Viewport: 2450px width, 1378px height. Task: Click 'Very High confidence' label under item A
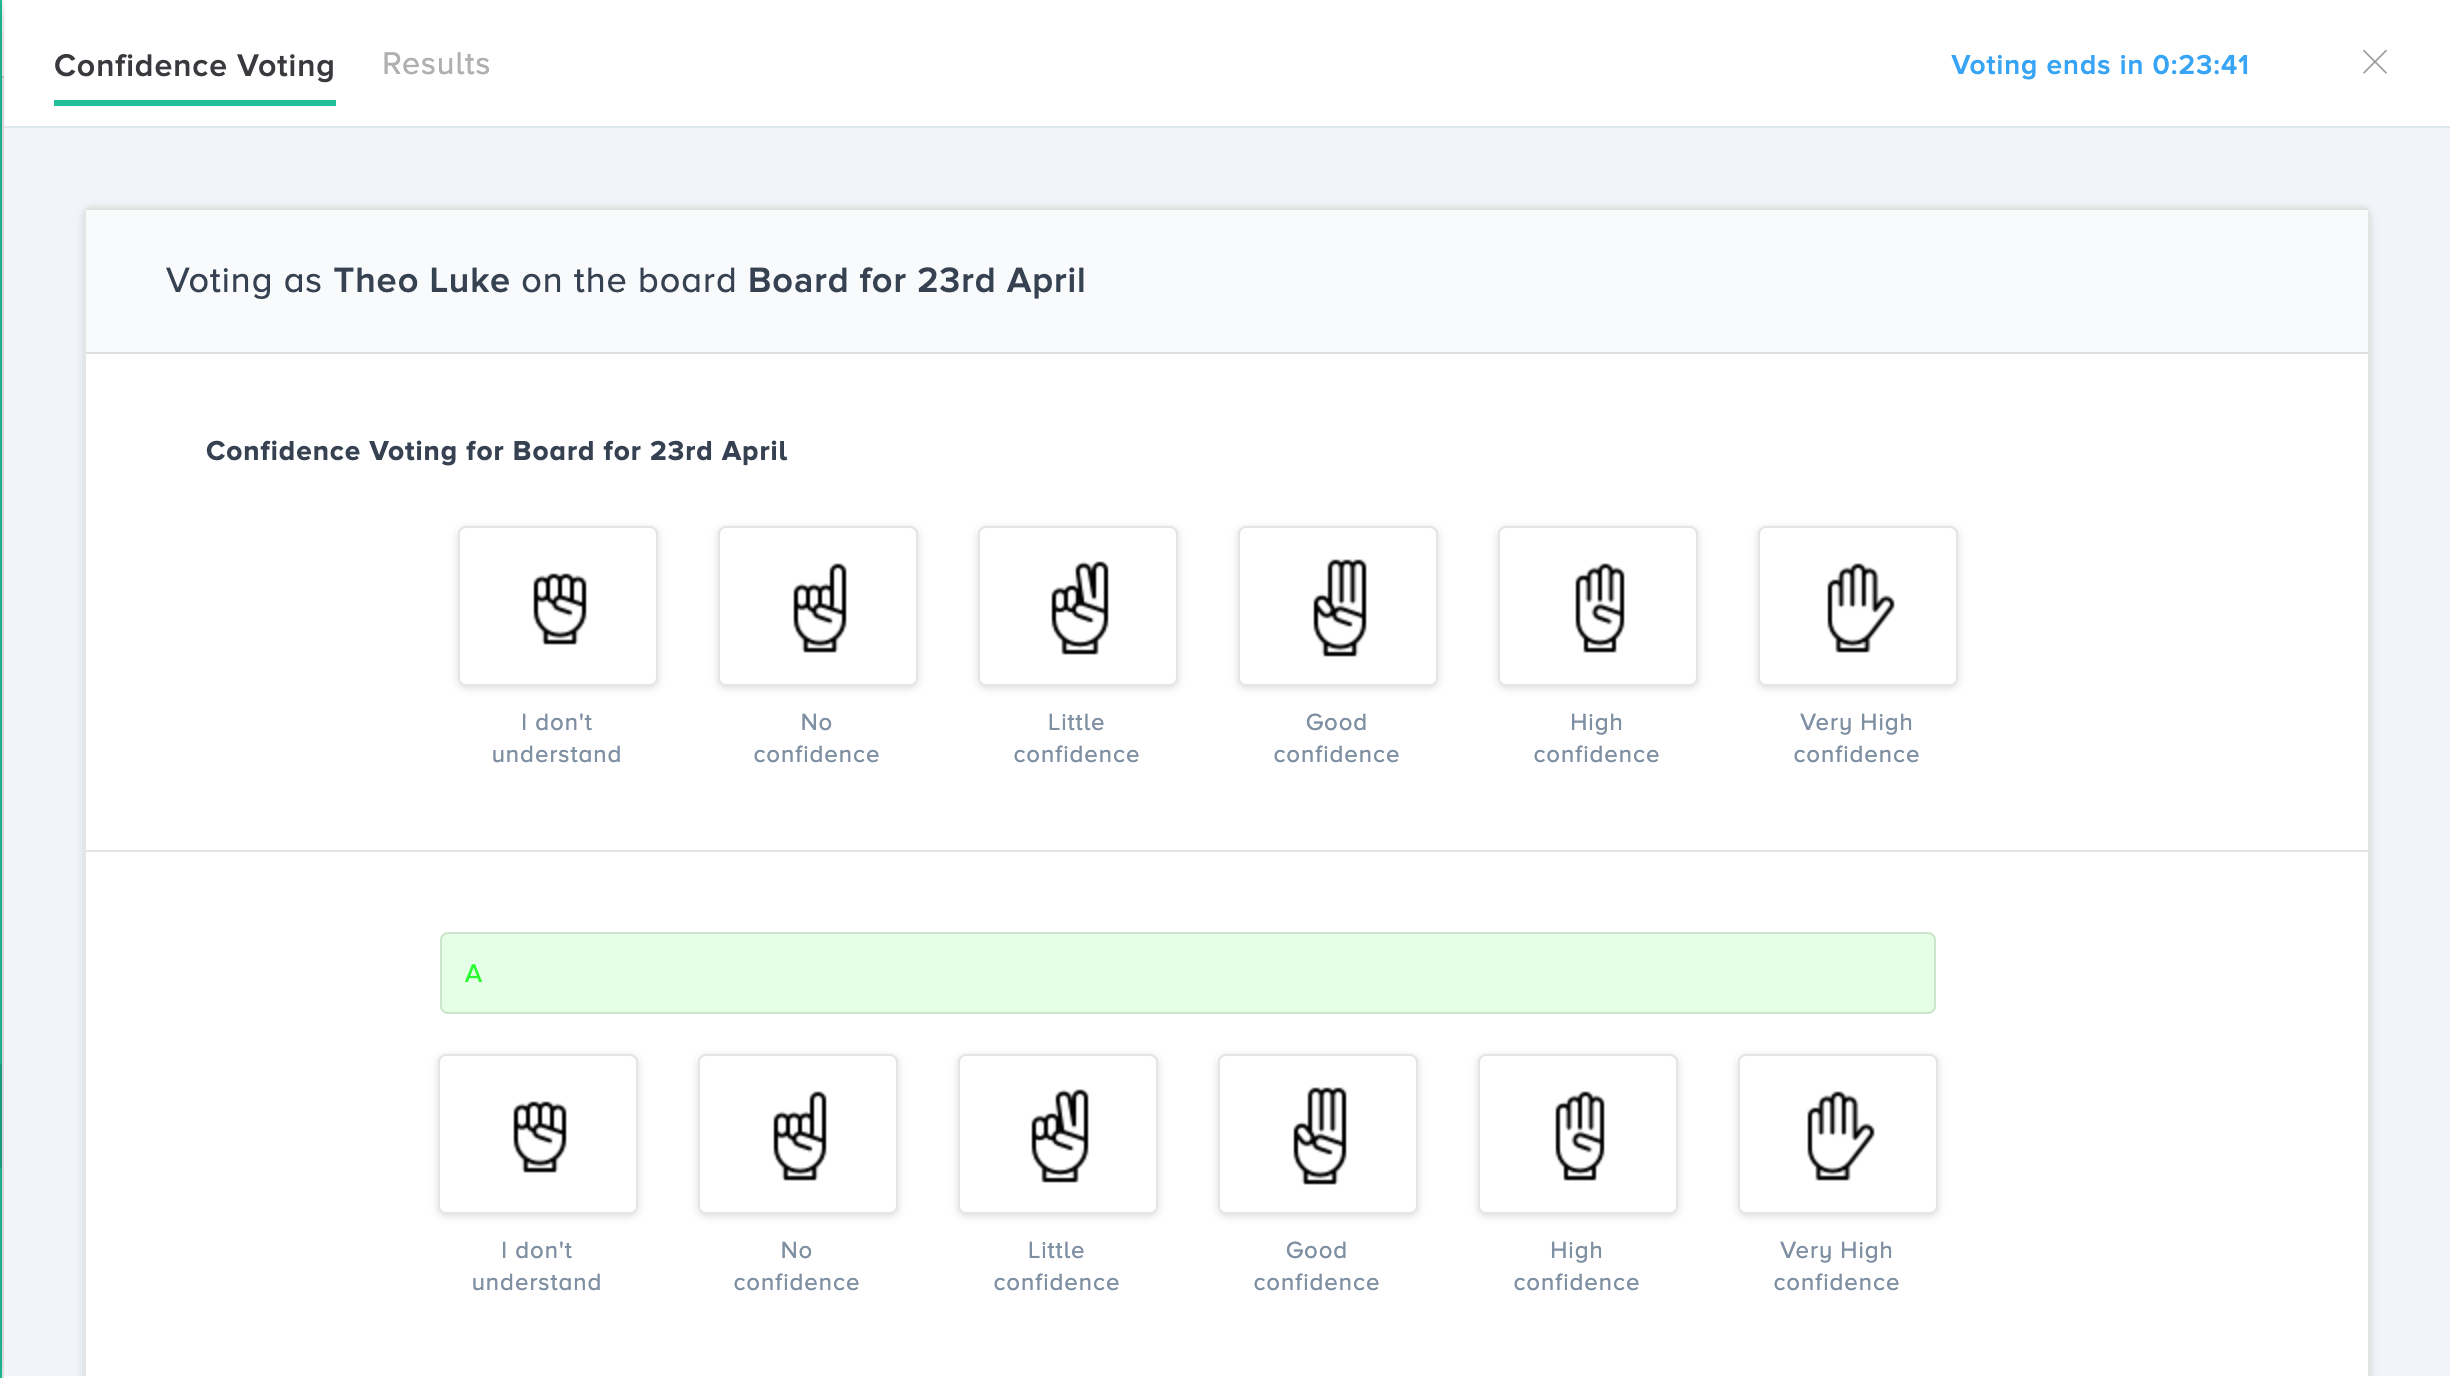[x=1836, y=1266]
